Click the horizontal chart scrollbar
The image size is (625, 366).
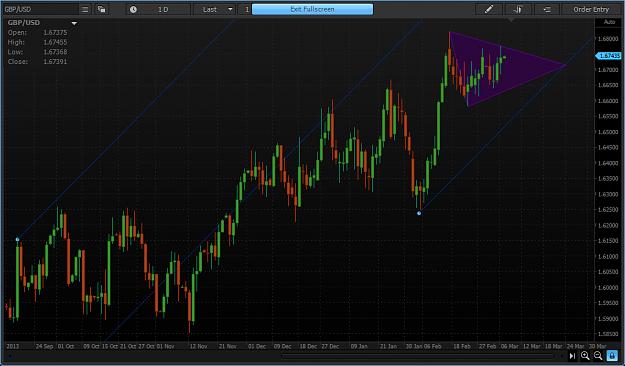point(417,356)
